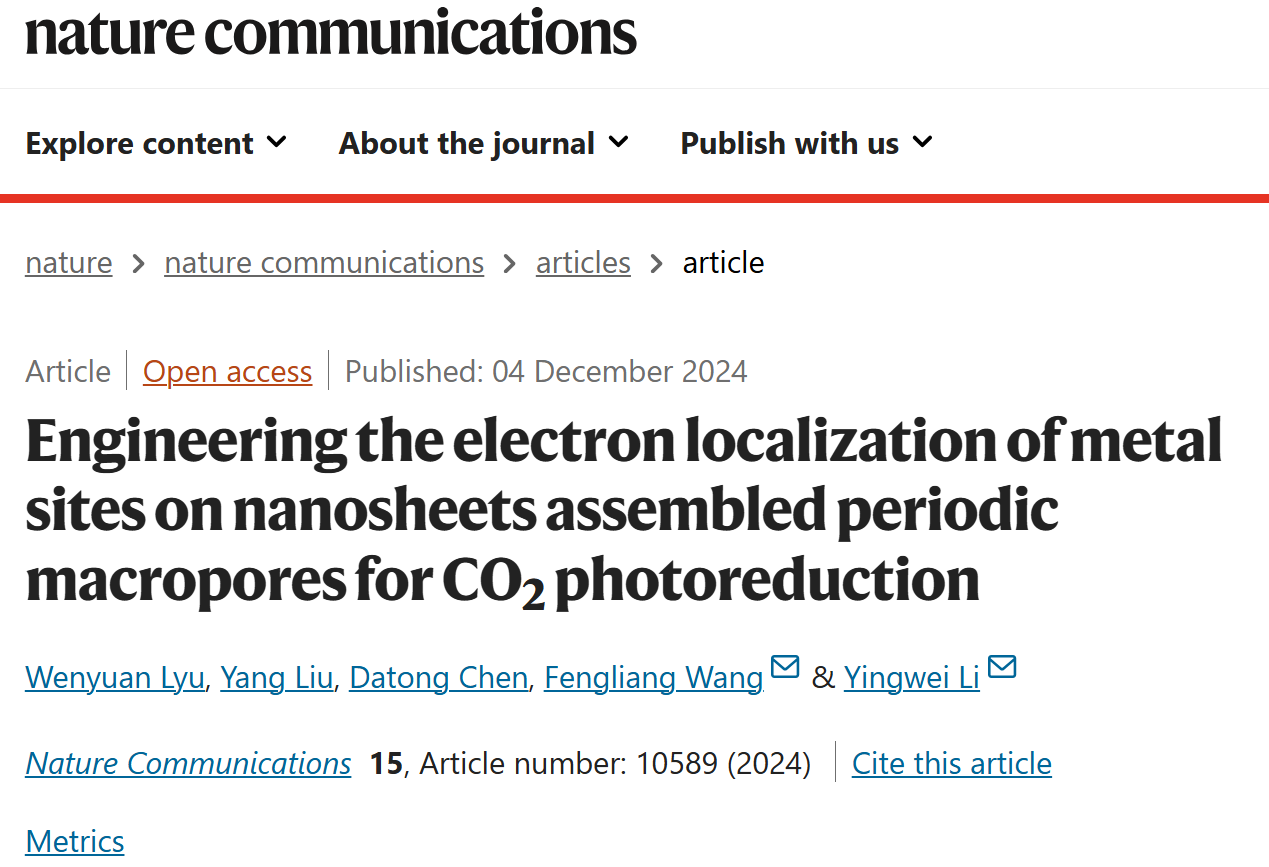Click the italic Nature Communications journal link
Viewport: 1269px width, 867px height.
(188, 763)
